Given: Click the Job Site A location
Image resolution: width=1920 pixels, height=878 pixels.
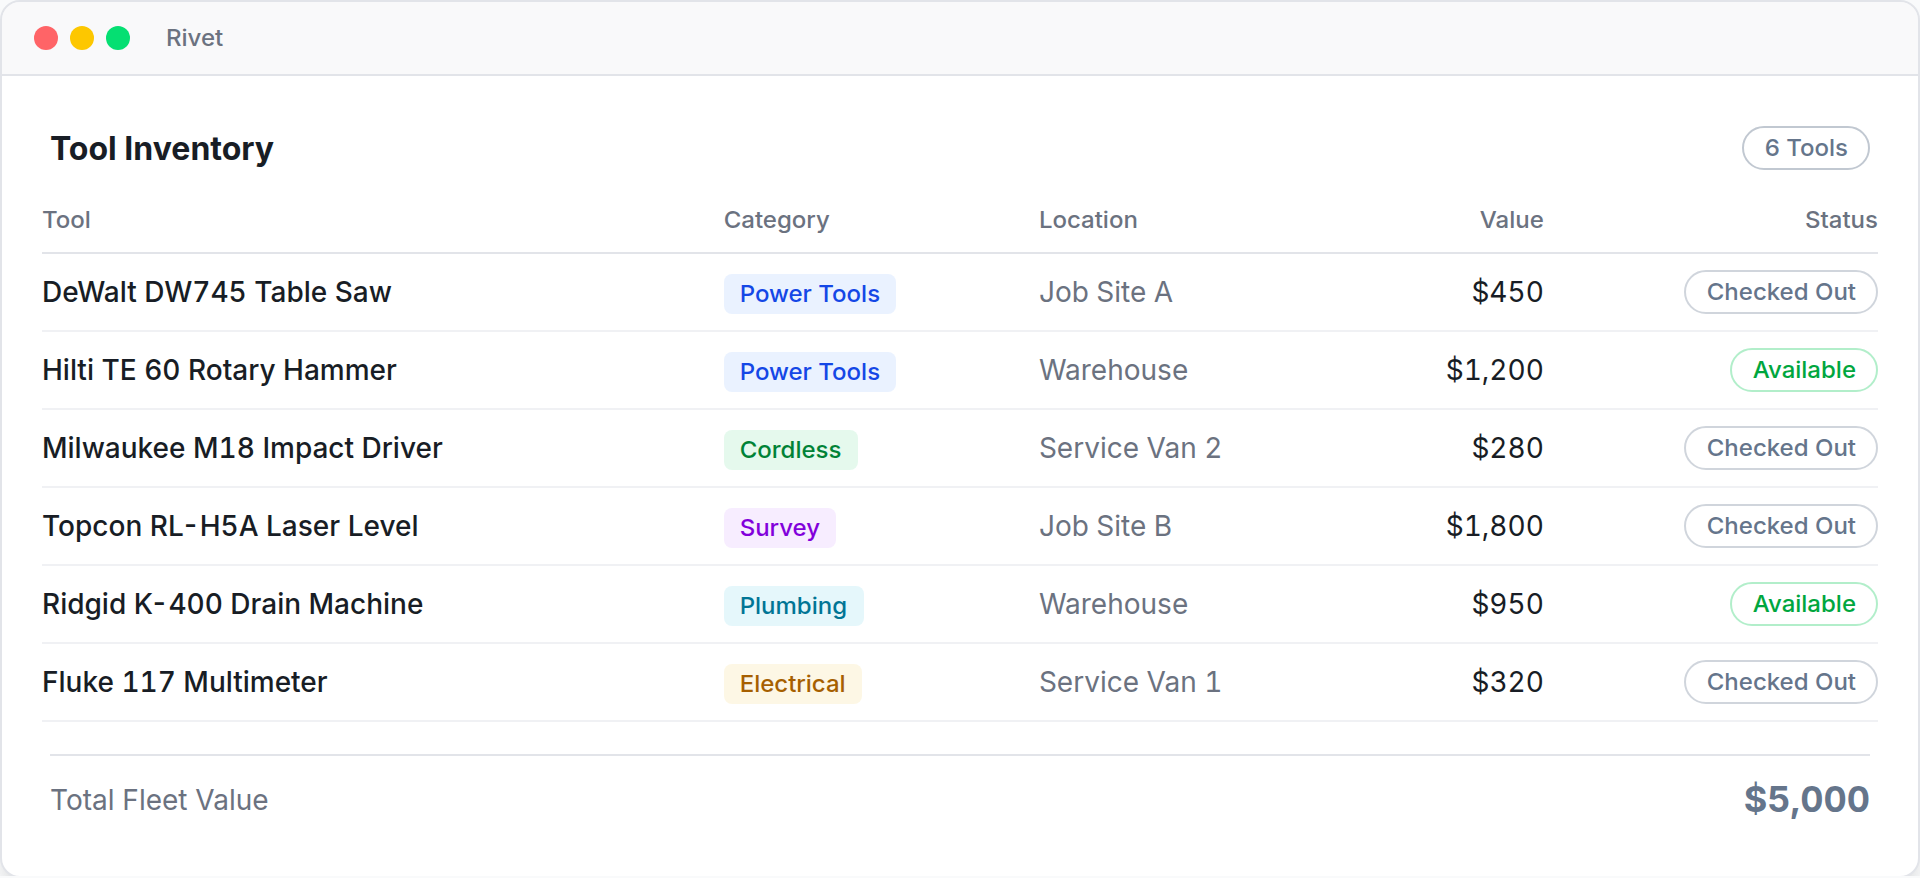Looking at the screenshot, I should 1105,292.
